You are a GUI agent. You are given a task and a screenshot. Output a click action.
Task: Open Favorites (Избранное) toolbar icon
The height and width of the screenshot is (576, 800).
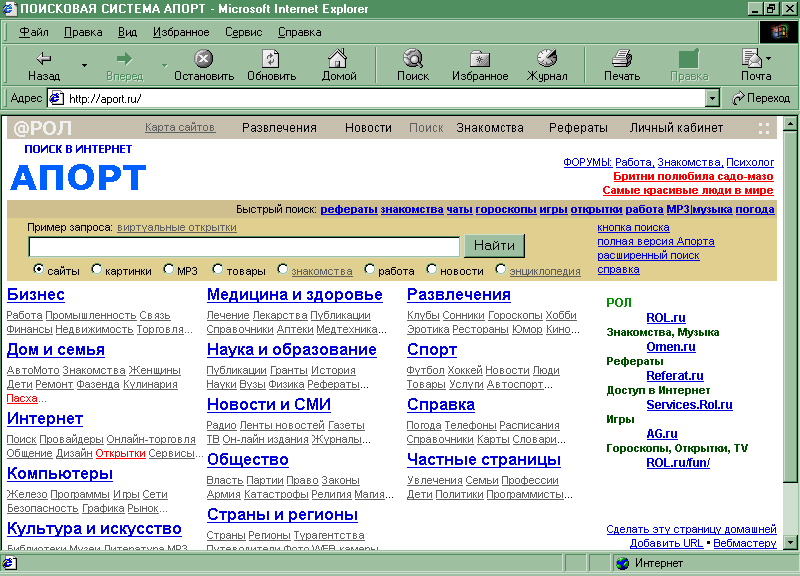(480, 59)
